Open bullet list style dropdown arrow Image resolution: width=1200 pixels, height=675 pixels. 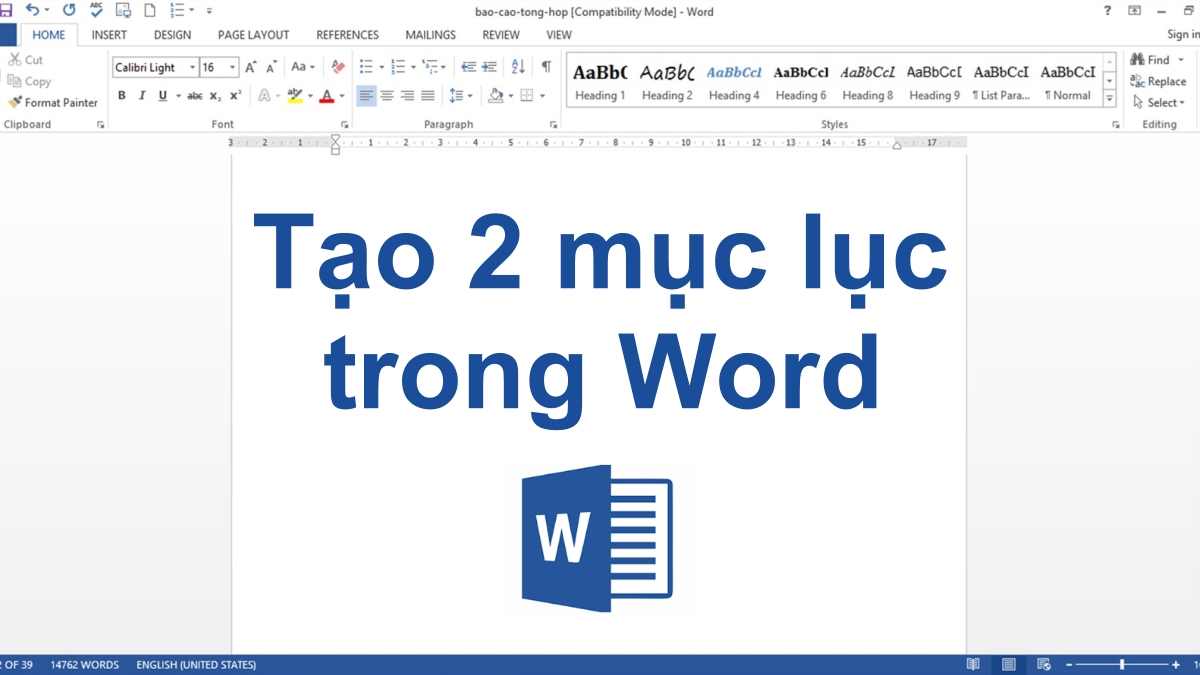tap(383, 67)
